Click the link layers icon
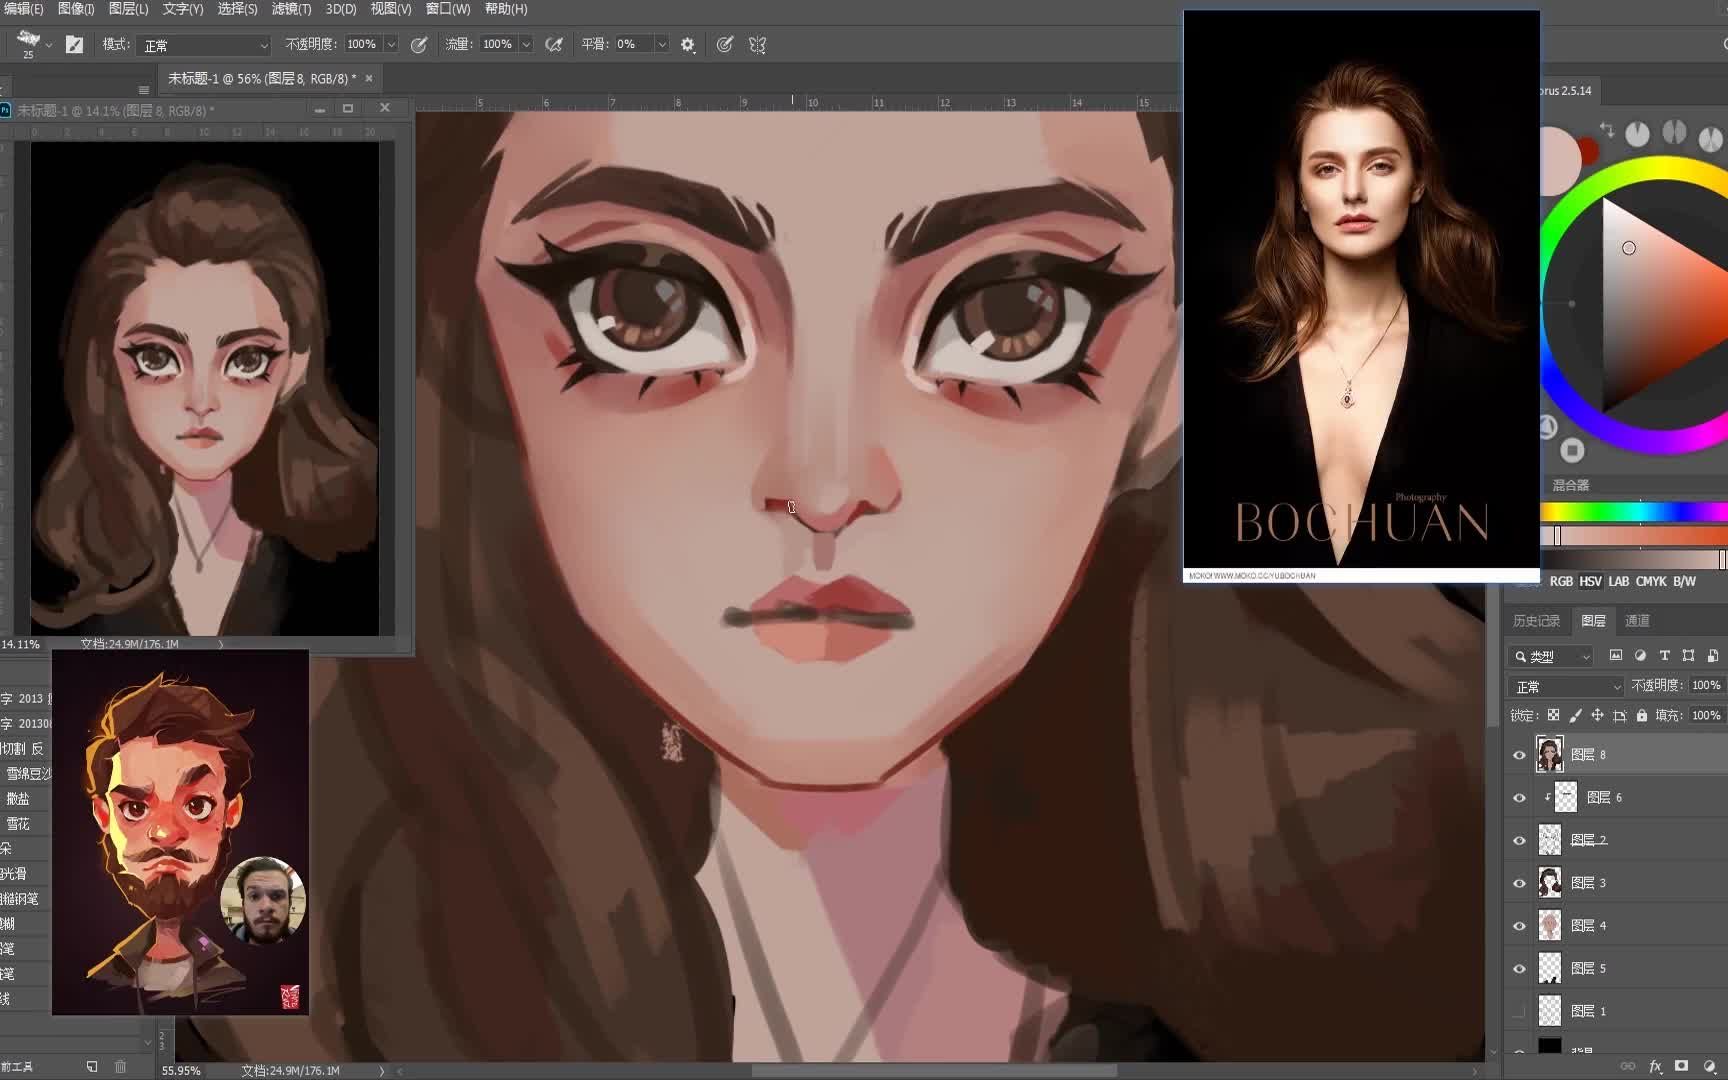 coord(1627,1066)
